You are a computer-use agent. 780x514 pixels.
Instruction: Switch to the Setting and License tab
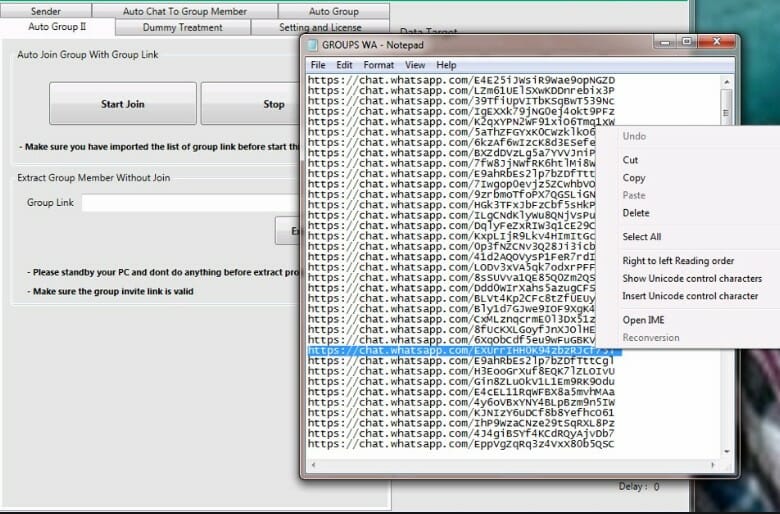320,27
